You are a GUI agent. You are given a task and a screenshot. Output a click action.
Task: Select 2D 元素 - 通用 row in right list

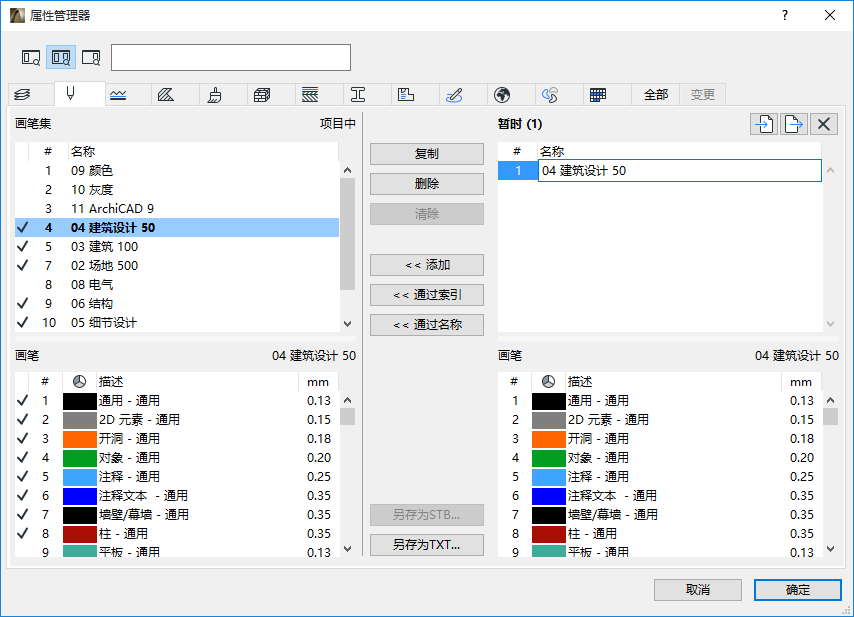[x=660, y=420]
